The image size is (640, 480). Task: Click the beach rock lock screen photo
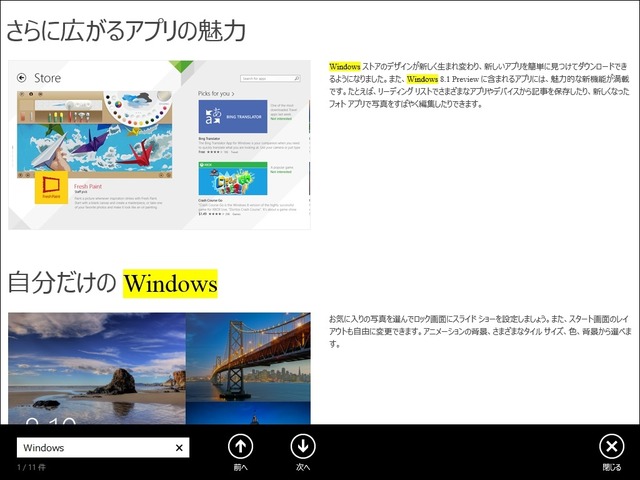[97, 368]
